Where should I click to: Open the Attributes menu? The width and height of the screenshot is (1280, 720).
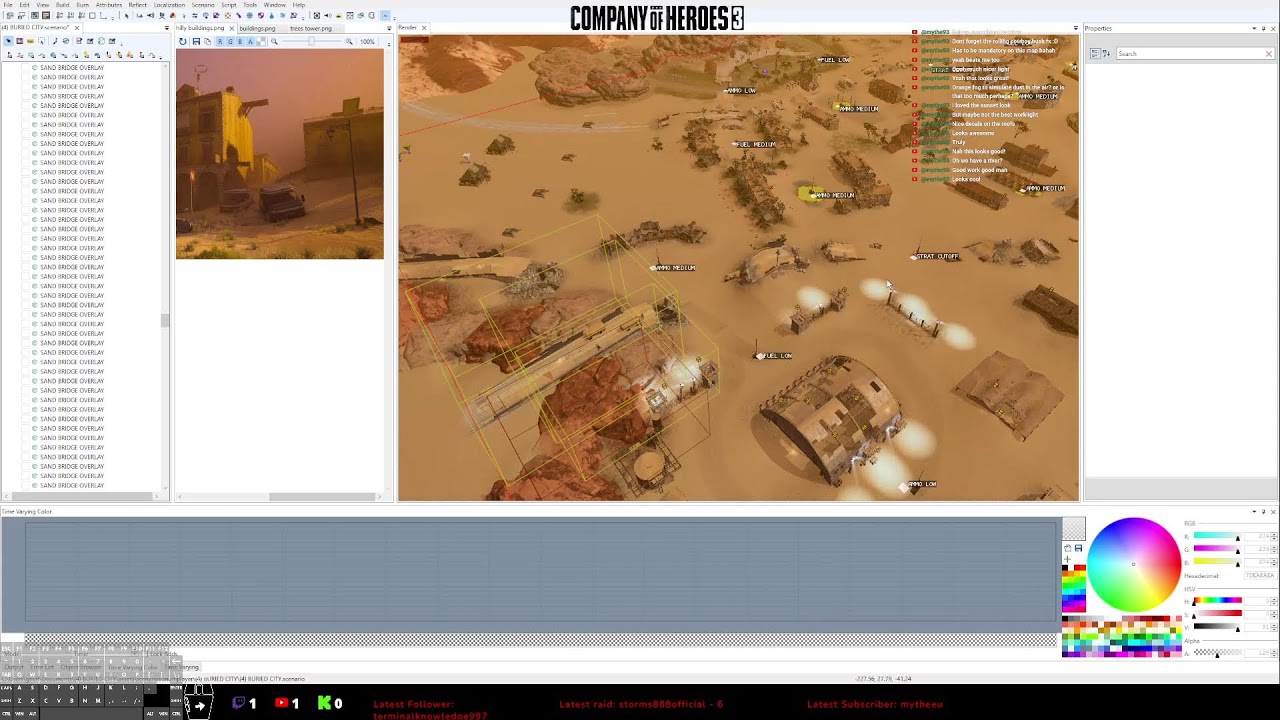click(x=109, y=5)
